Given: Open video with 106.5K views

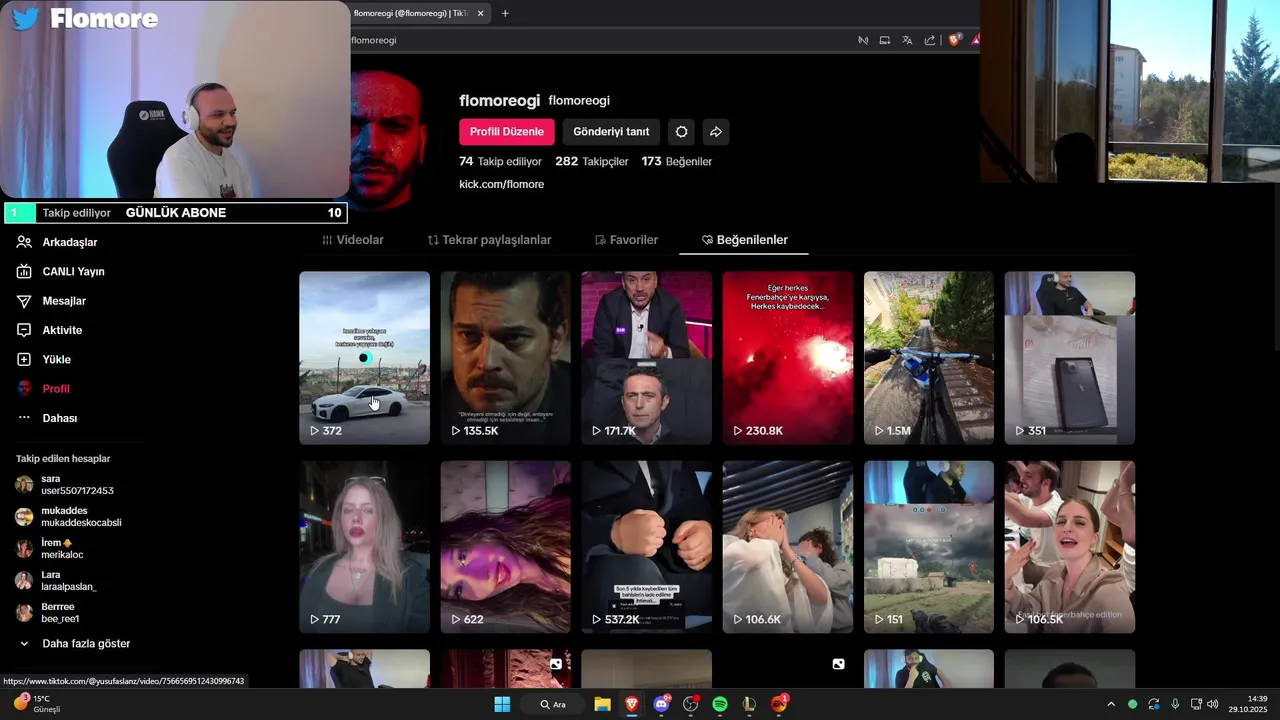Looking at the screenshot, I should tap(1070, 547).
